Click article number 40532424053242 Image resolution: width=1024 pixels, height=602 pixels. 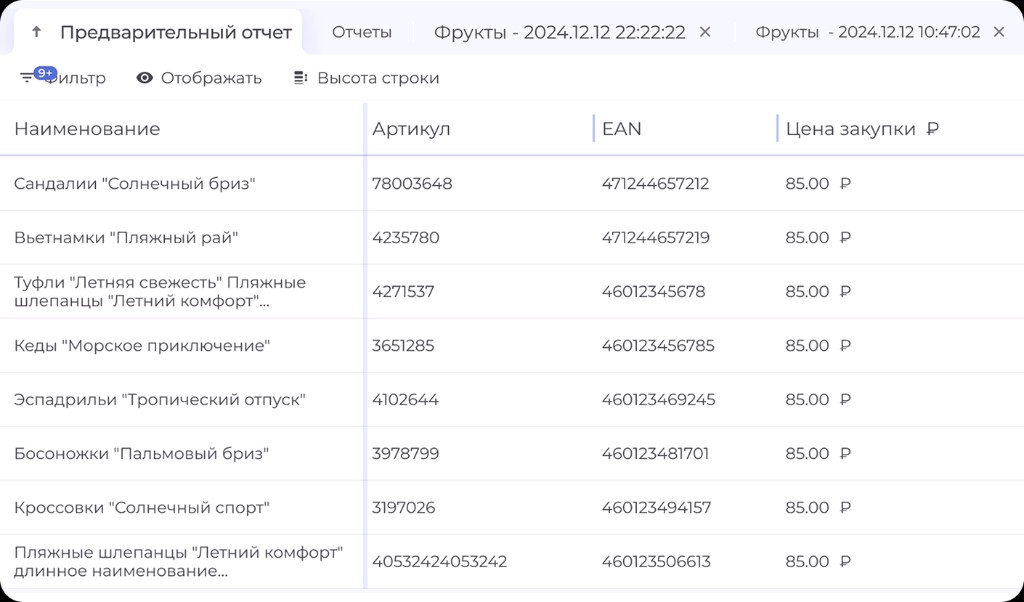pos(439,562)
